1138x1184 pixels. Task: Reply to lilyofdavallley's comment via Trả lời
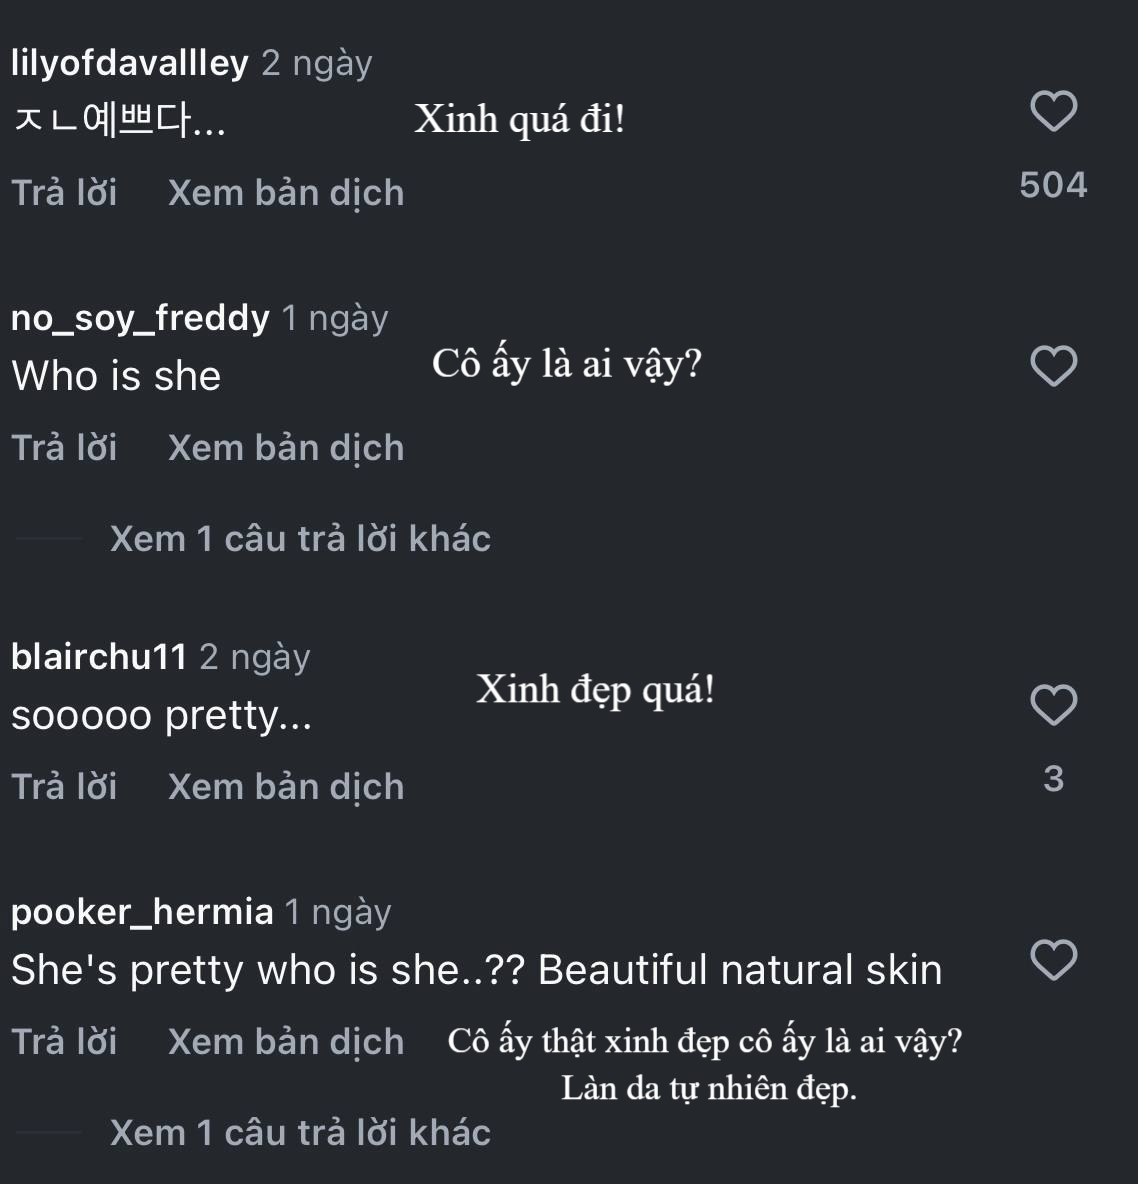[x=63, y=192]
